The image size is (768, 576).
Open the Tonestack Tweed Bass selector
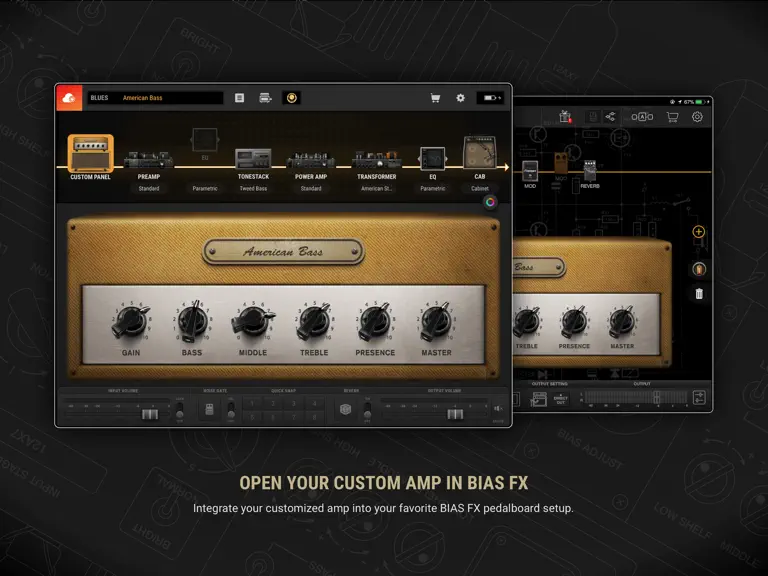(253, 189)
